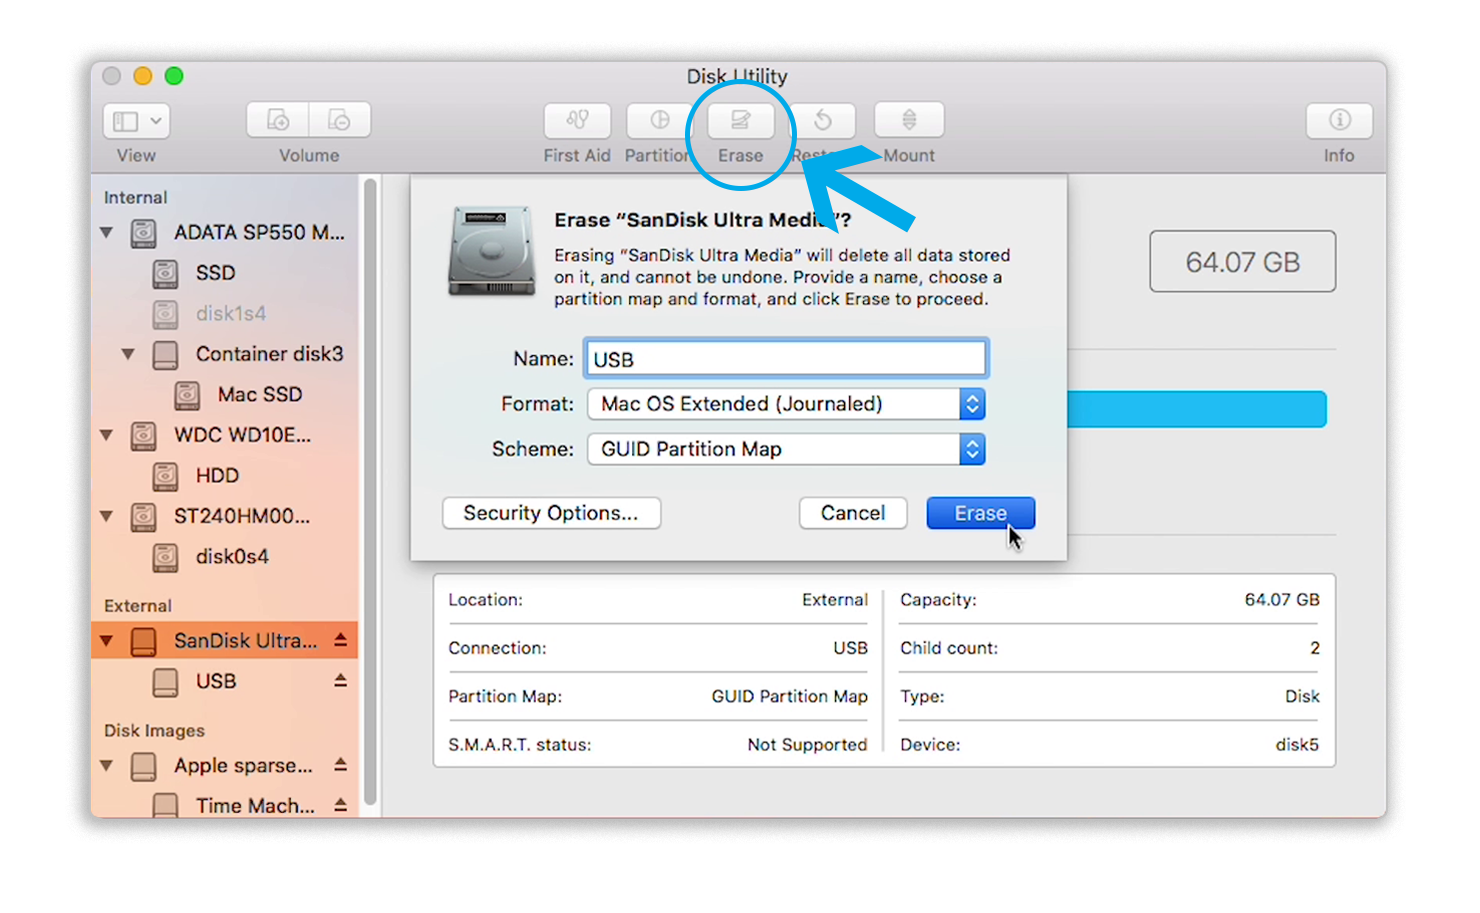Open Security Options...
The height and width of the screenshot is (913, 1480).
[x=551, y=513]
